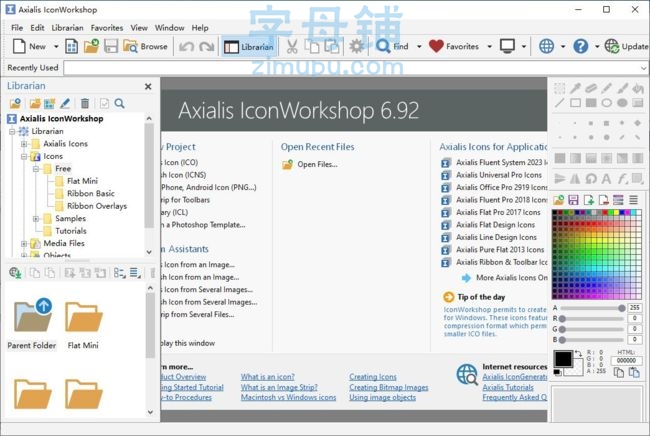The height and width of the screenshot is (436, 650).
Task: Click the Cut scissors icon
Action: (x=292, y=46)
